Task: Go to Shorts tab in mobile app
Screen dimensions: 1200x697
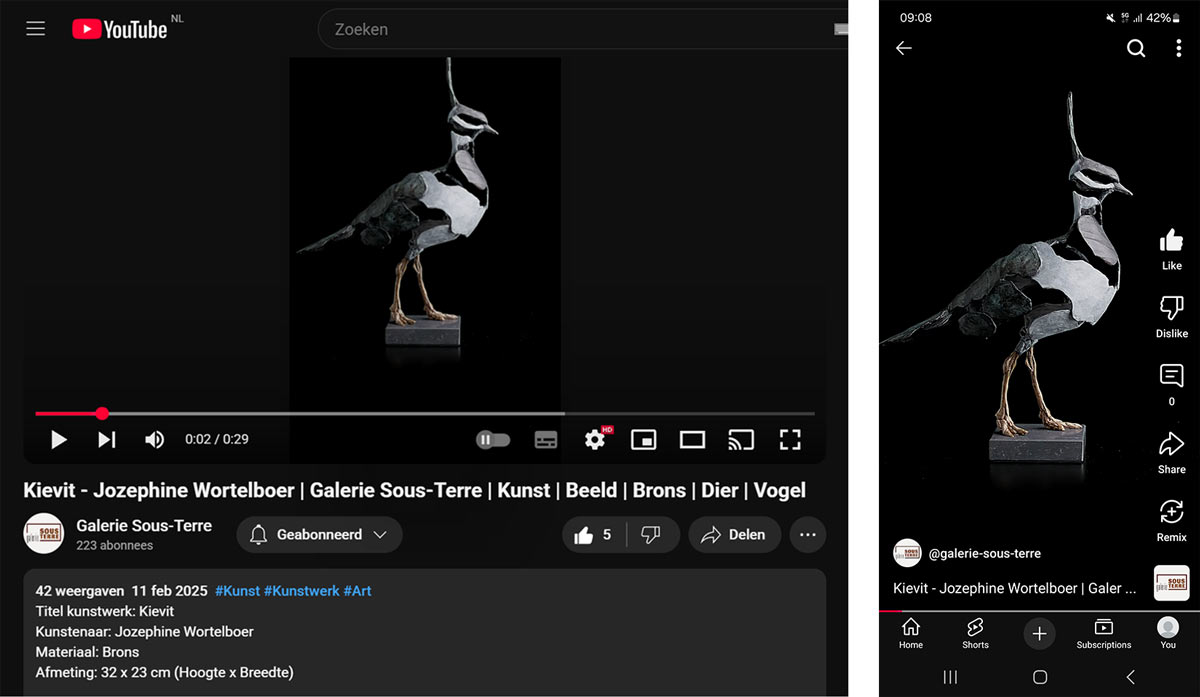Action: 975,632
